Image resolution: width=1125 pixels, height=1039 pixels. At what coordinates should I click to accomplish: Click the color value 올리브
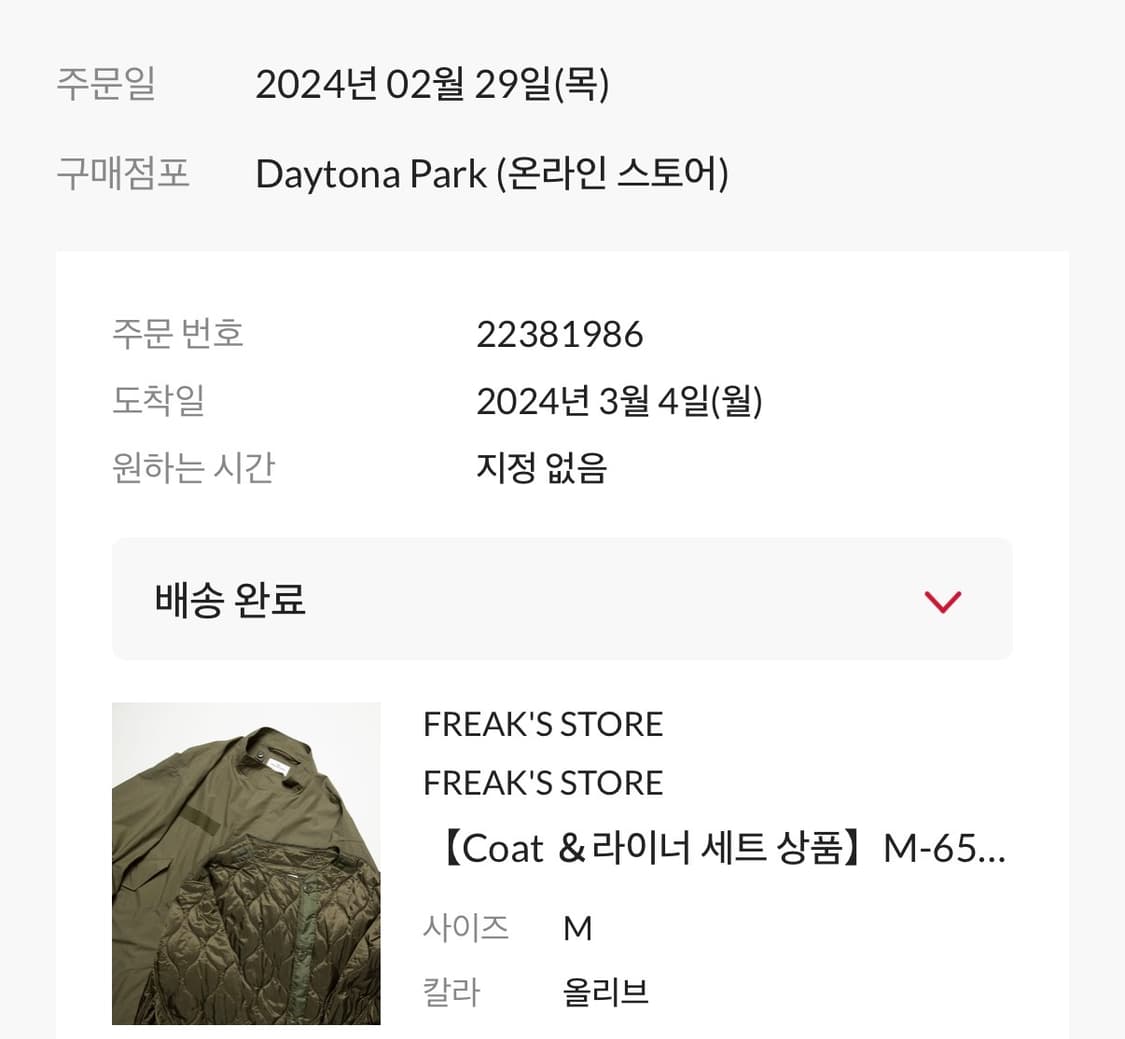[x=605, y=992]
